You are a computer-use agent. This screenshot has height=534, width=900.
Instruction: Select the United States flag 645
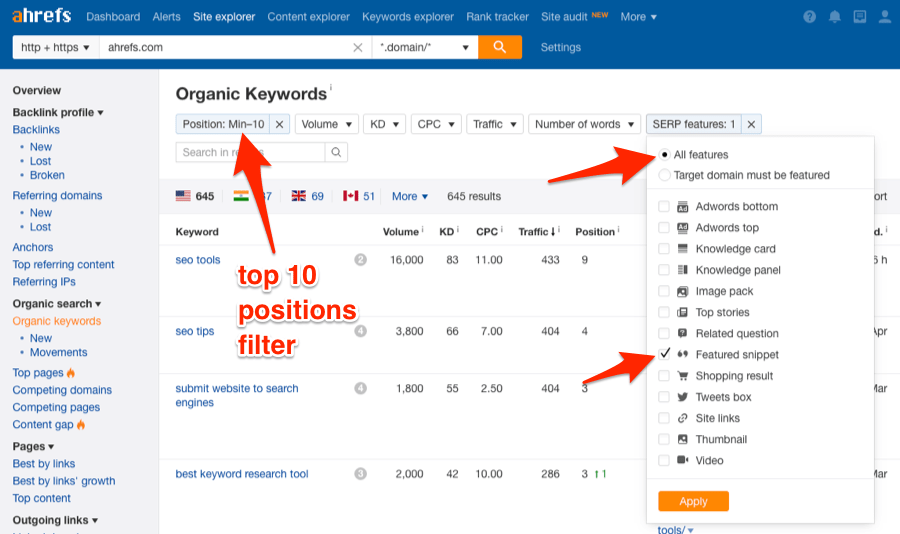pyautogui.click(x=195, y=196)
